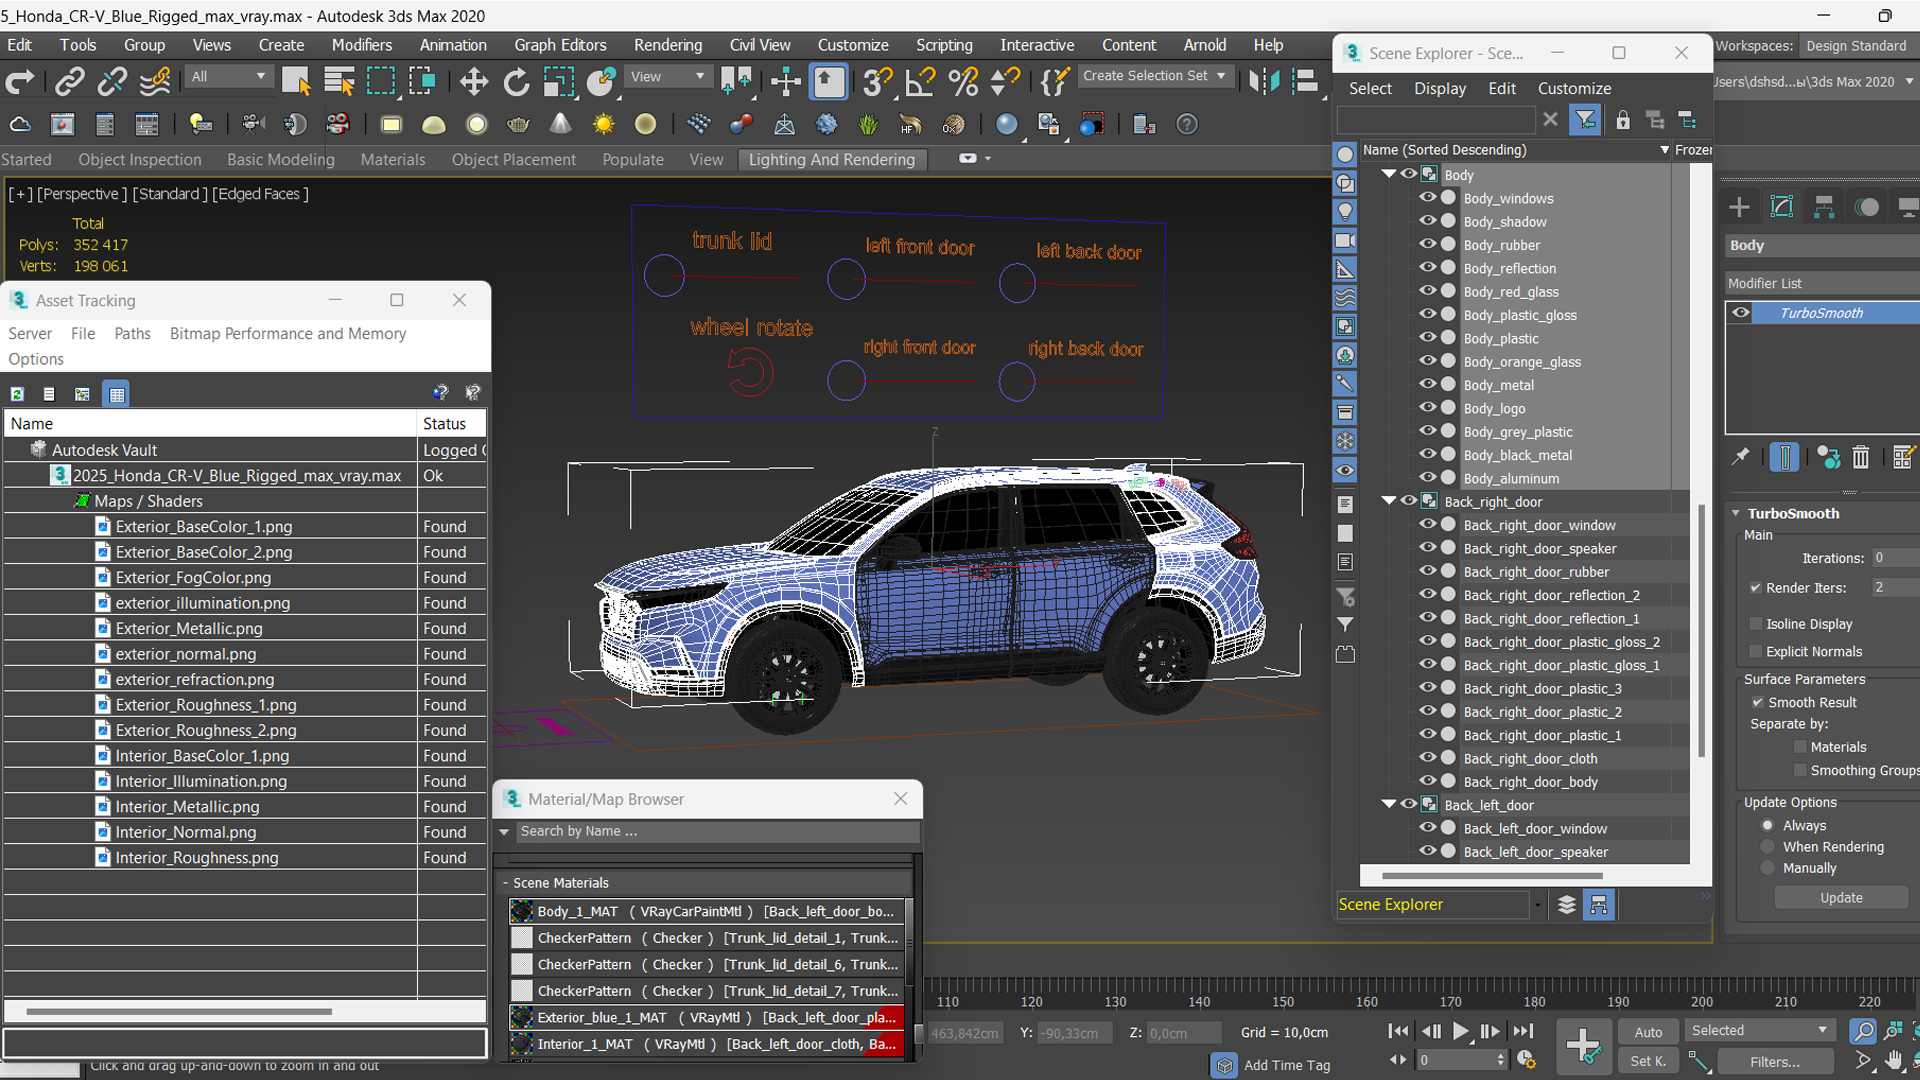This screenshot has height=1080, width=1920.
Task: Click Scene Explorer horizontal scrollbar
Action: 1491,876
